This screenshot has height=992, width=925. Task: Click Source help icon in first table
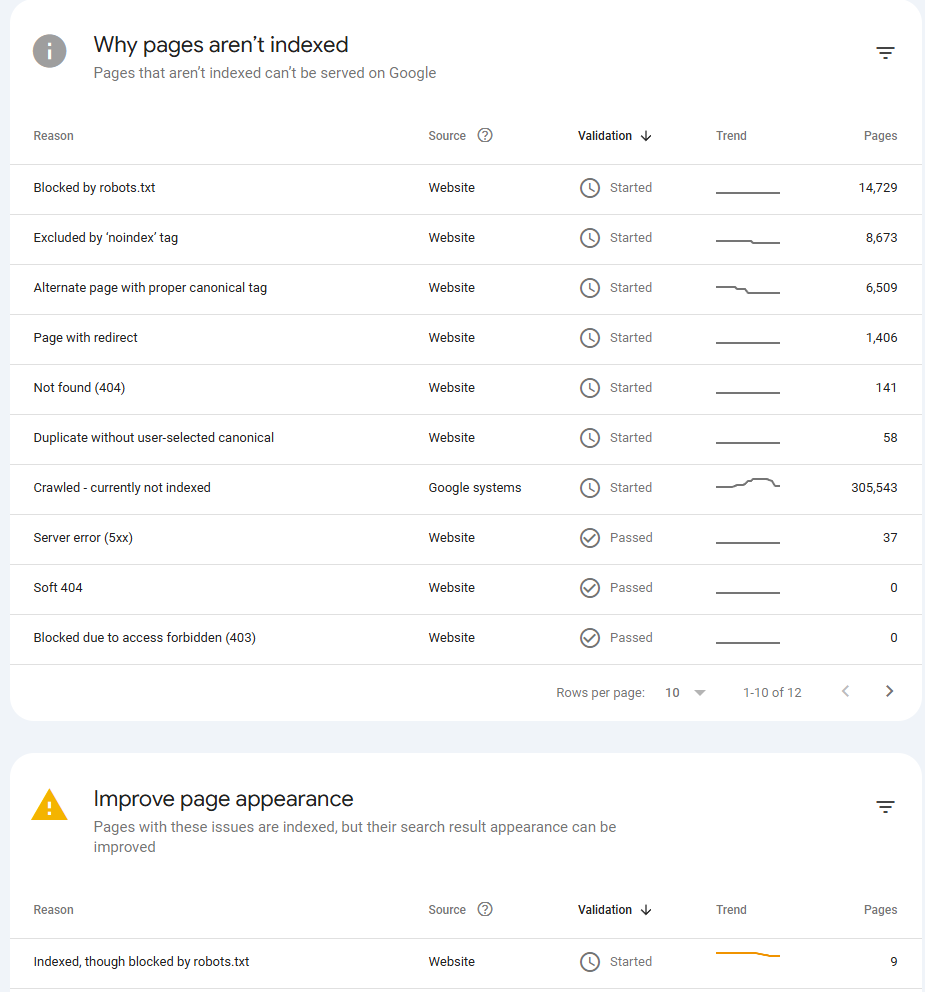485,136
